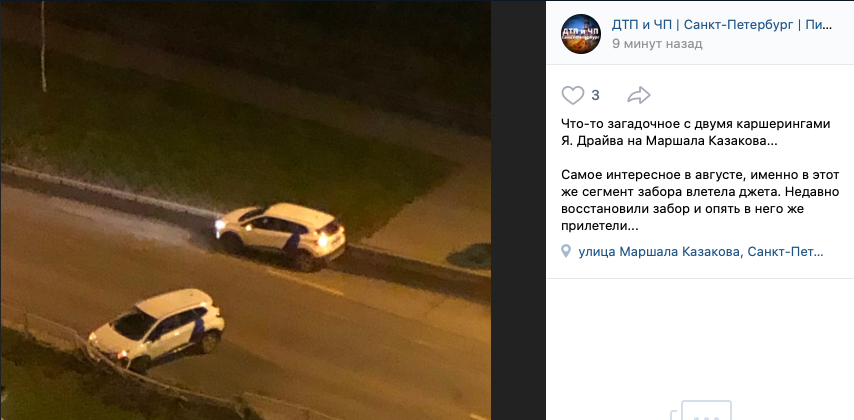Click the white car near the curb
Screen dimensions: 854x420
click(280, 235)
